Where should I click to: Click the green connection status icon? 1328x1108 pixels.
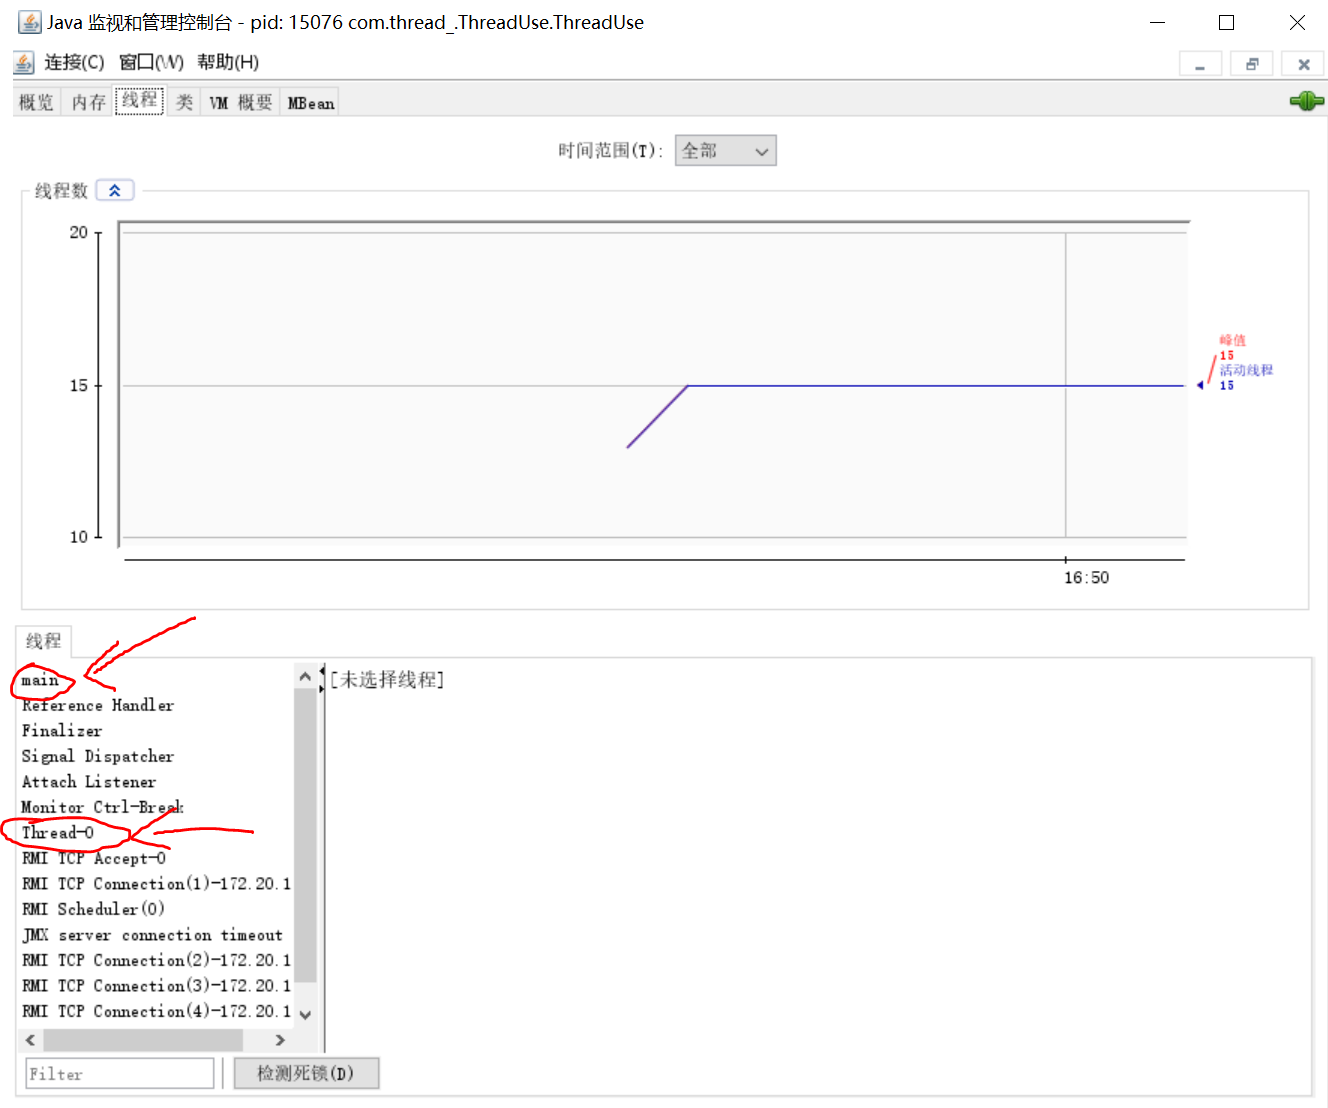(1306, 100)
